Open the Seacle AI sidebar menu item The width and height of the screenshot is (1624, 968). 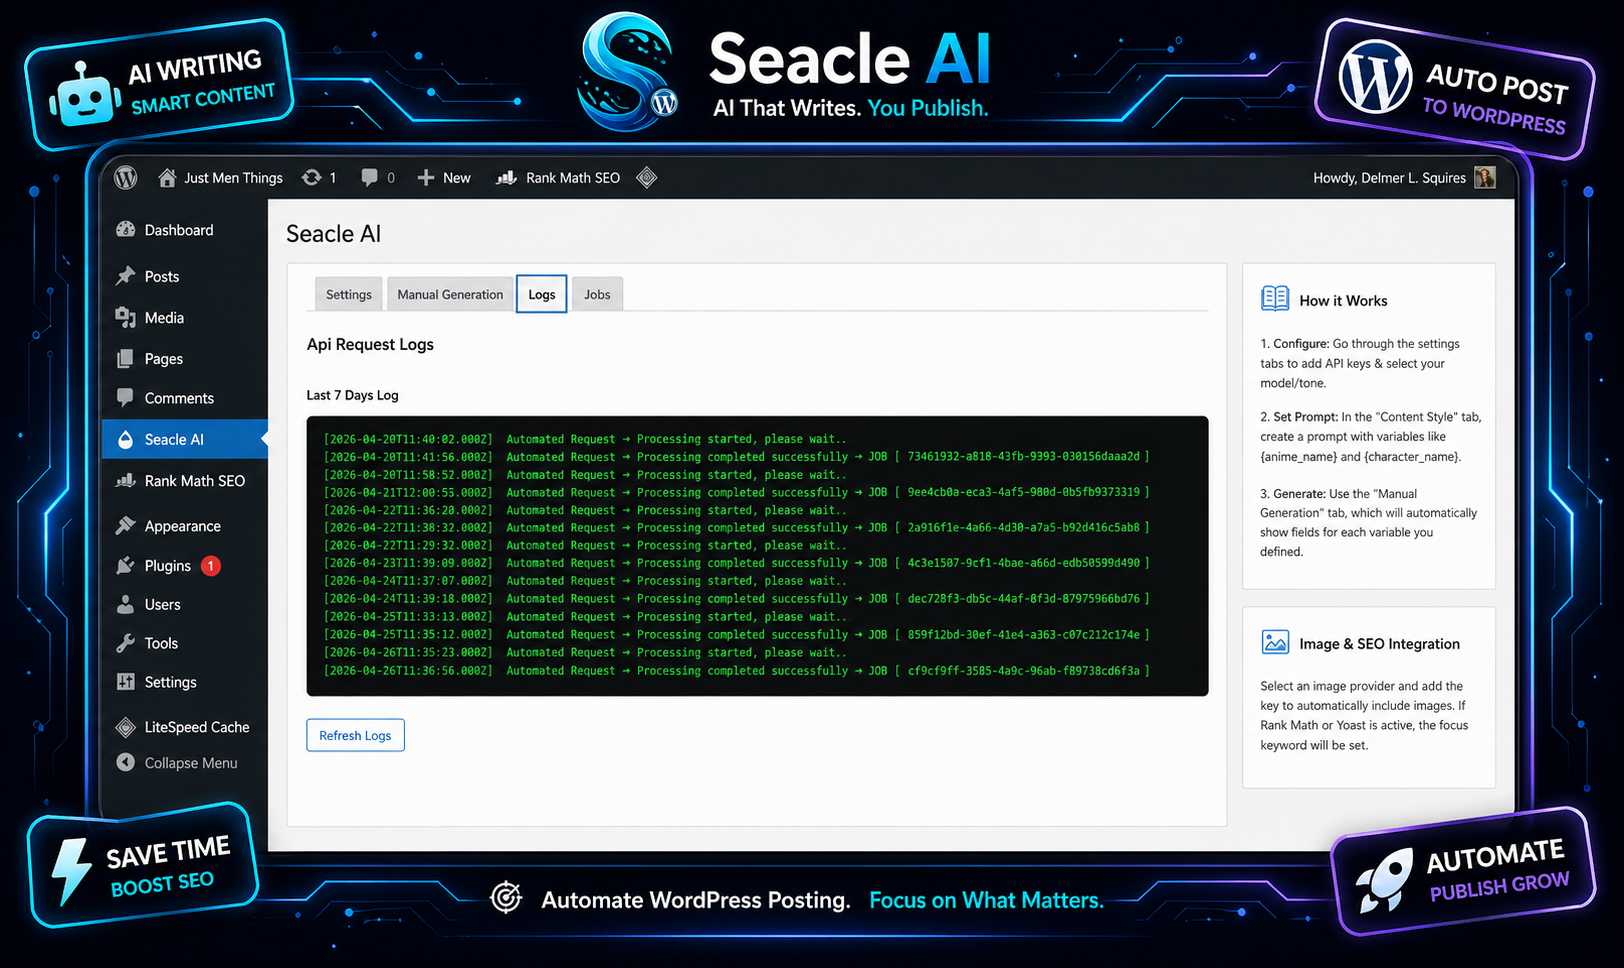coord(175,438)
